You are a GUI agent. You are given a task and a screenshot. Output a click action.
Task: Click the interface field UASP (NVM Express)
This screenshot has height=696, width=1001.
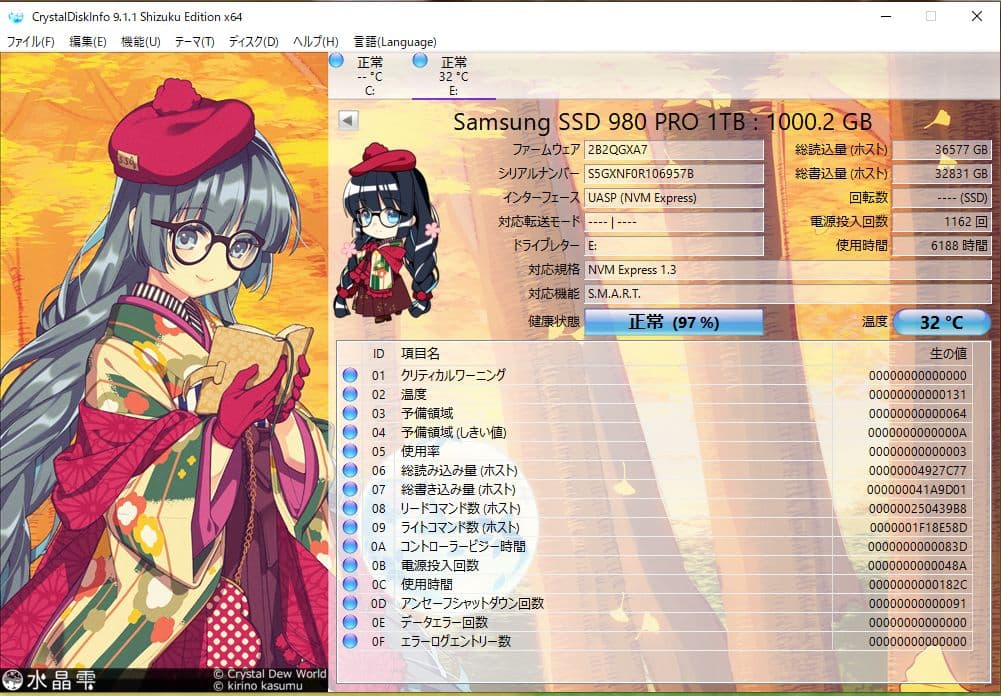pyautogui.click(x=674, y=198)
